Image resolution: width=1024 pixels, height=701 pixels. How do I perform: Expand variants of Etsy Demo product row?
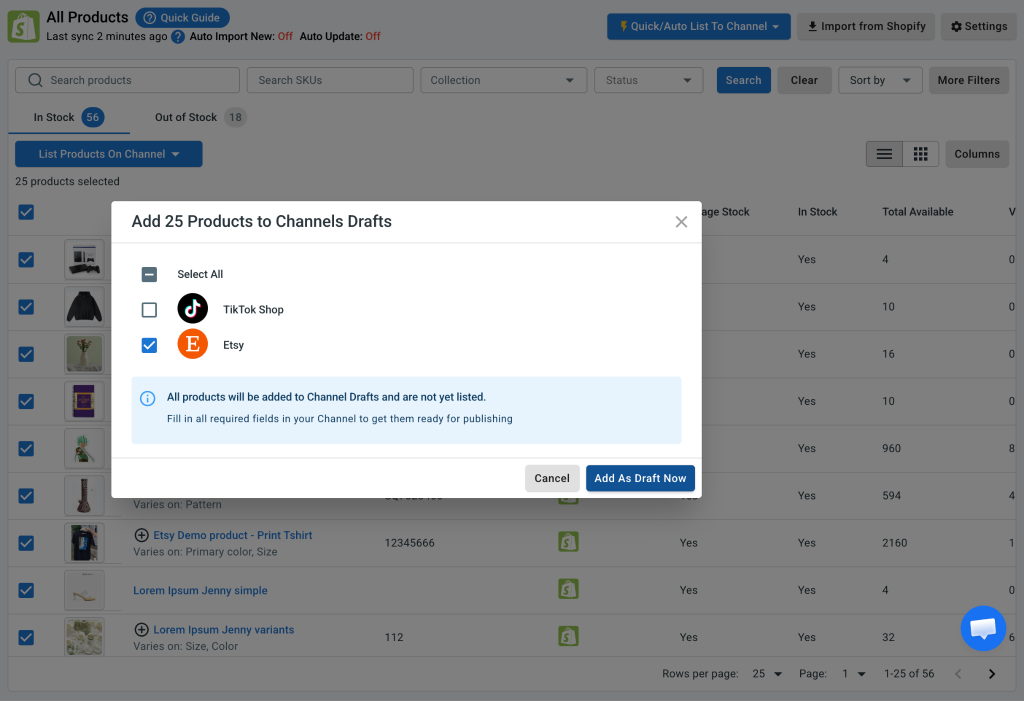(x=141, y=535)
